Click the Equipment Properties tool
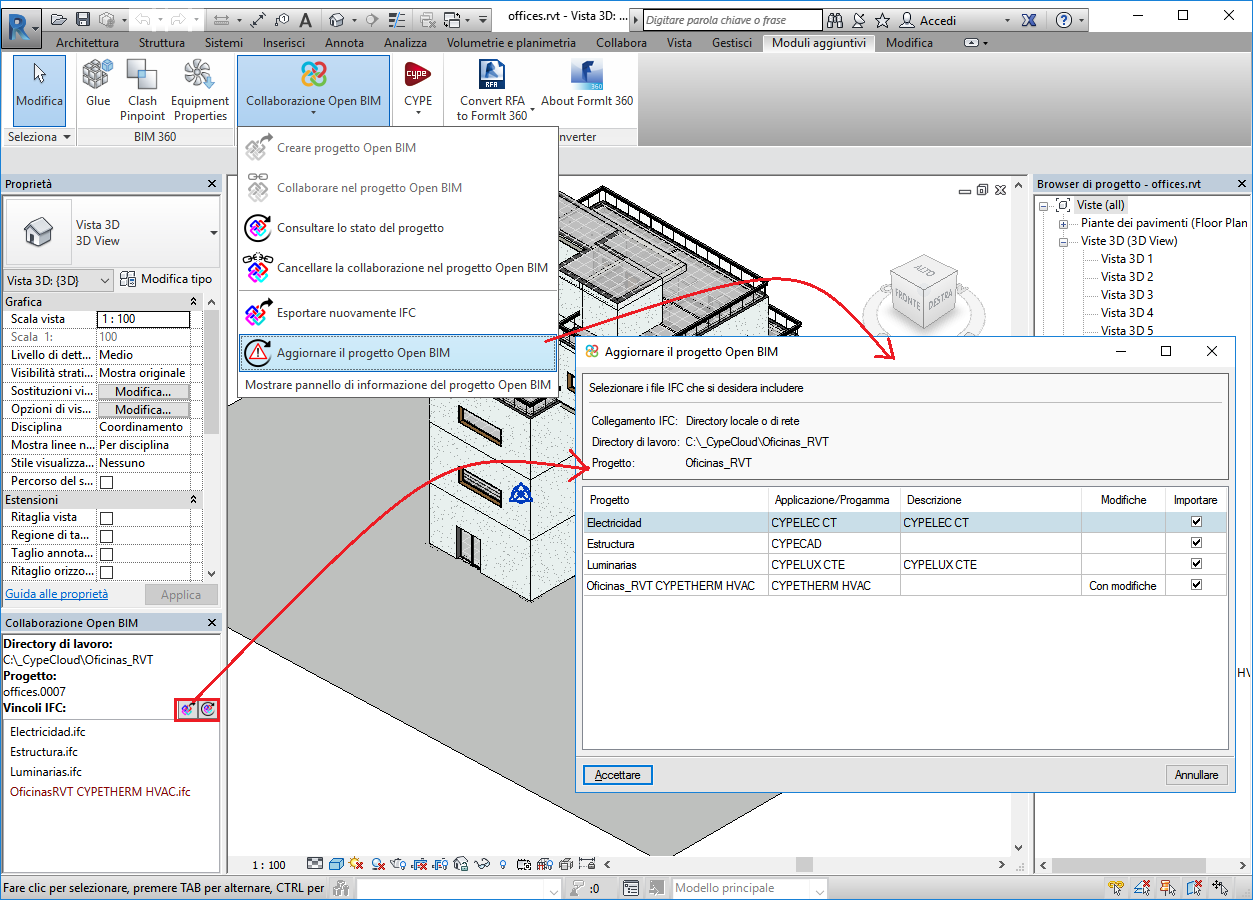The height and width of the screenshot is (900, 1253). (200, 90)
